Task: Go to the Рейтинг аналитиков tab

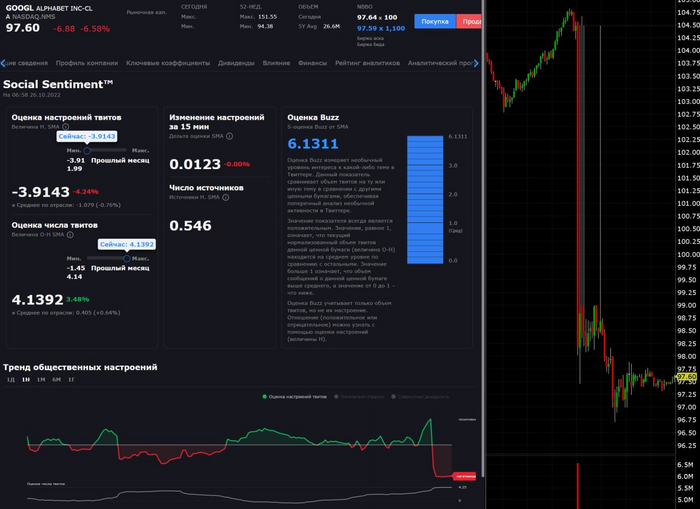Action: pos(367,63)
